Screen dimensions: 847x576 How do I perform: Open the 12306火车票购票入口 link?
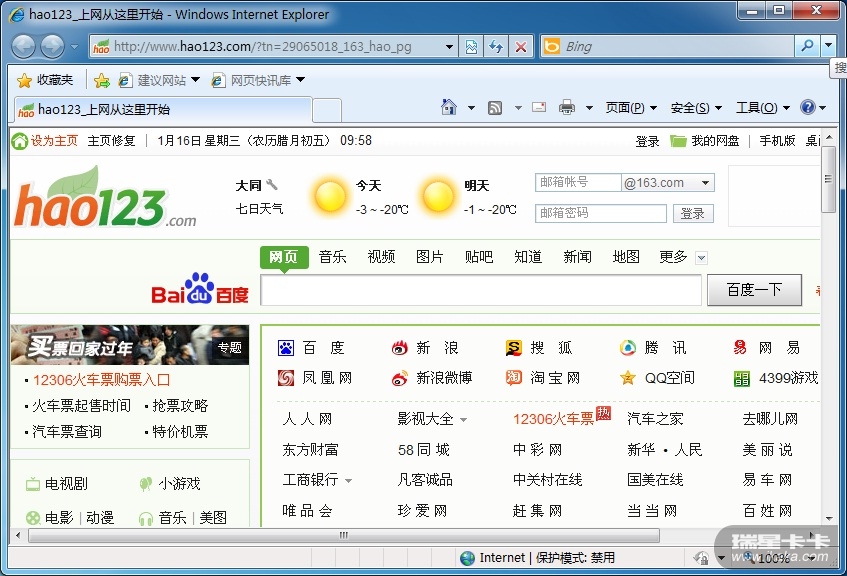[x=102, y=380]
